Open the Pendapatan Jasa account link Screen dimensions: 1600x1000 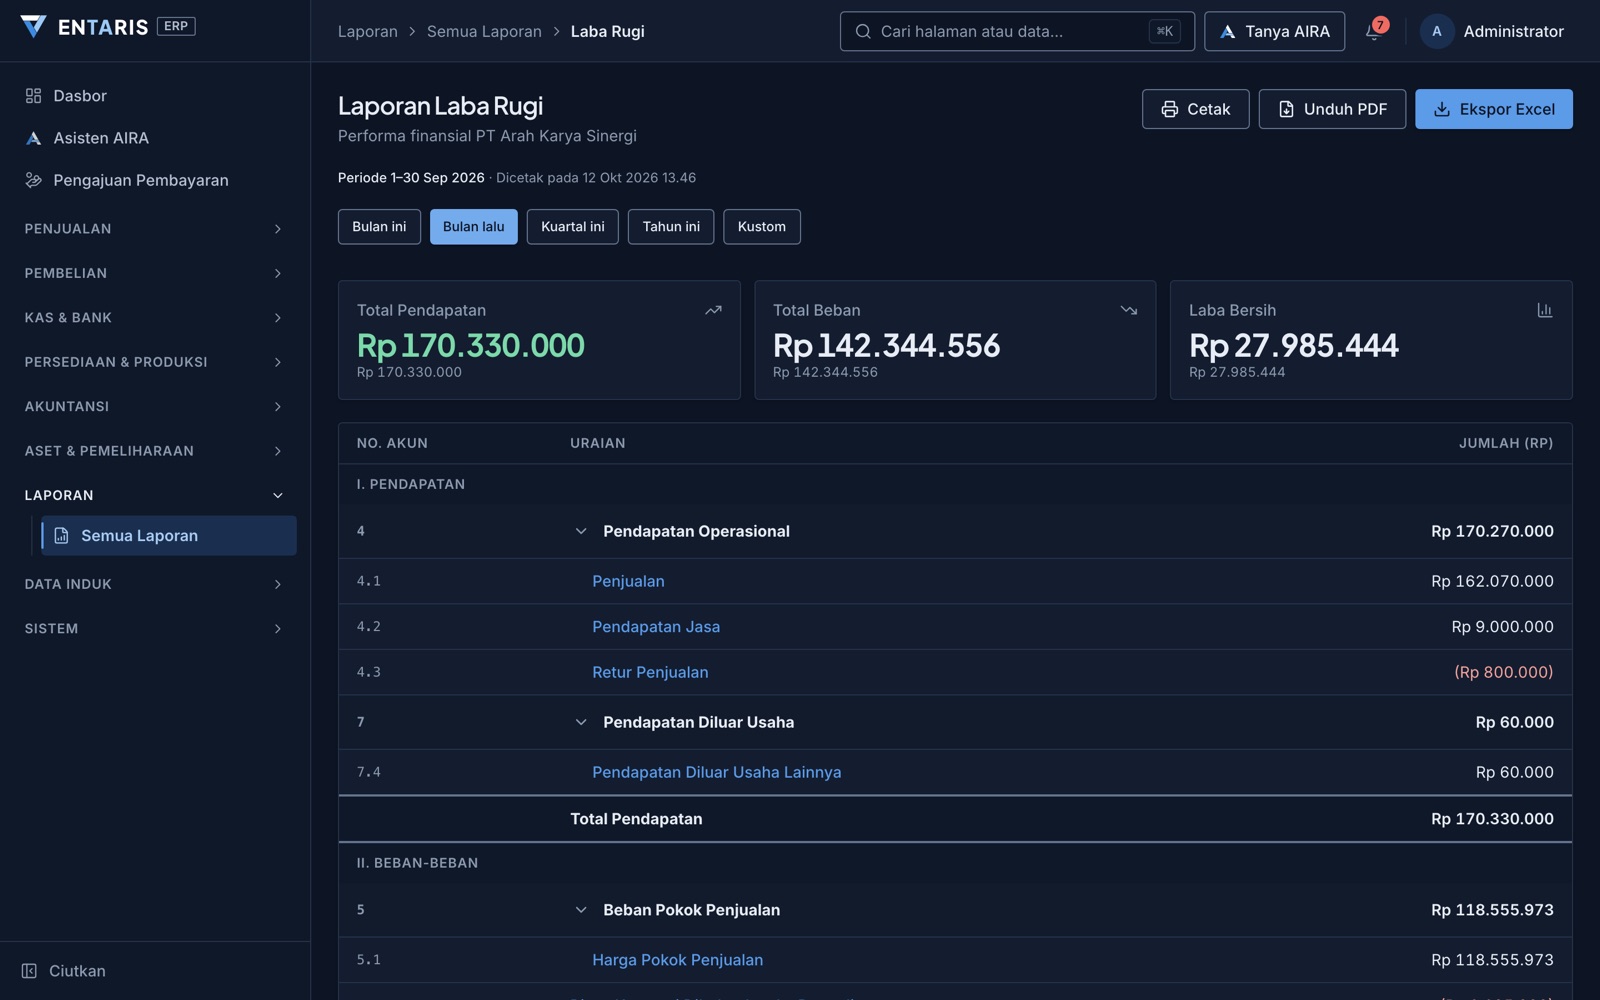[x=656, y=627]
